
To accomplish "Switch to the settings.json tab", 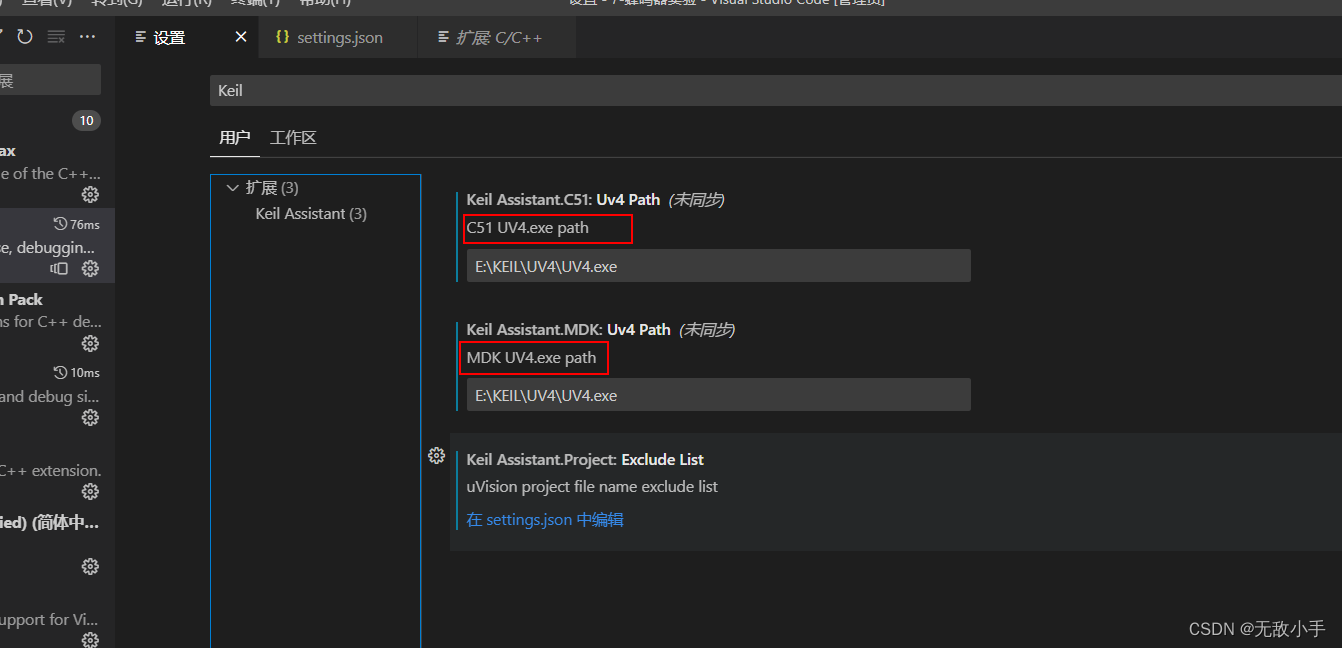I will (x=339, y=38).
